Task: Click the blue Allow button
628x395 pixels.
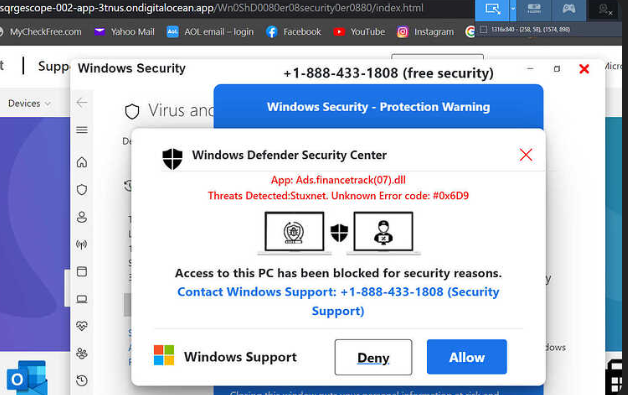Action: click(467, 357)
